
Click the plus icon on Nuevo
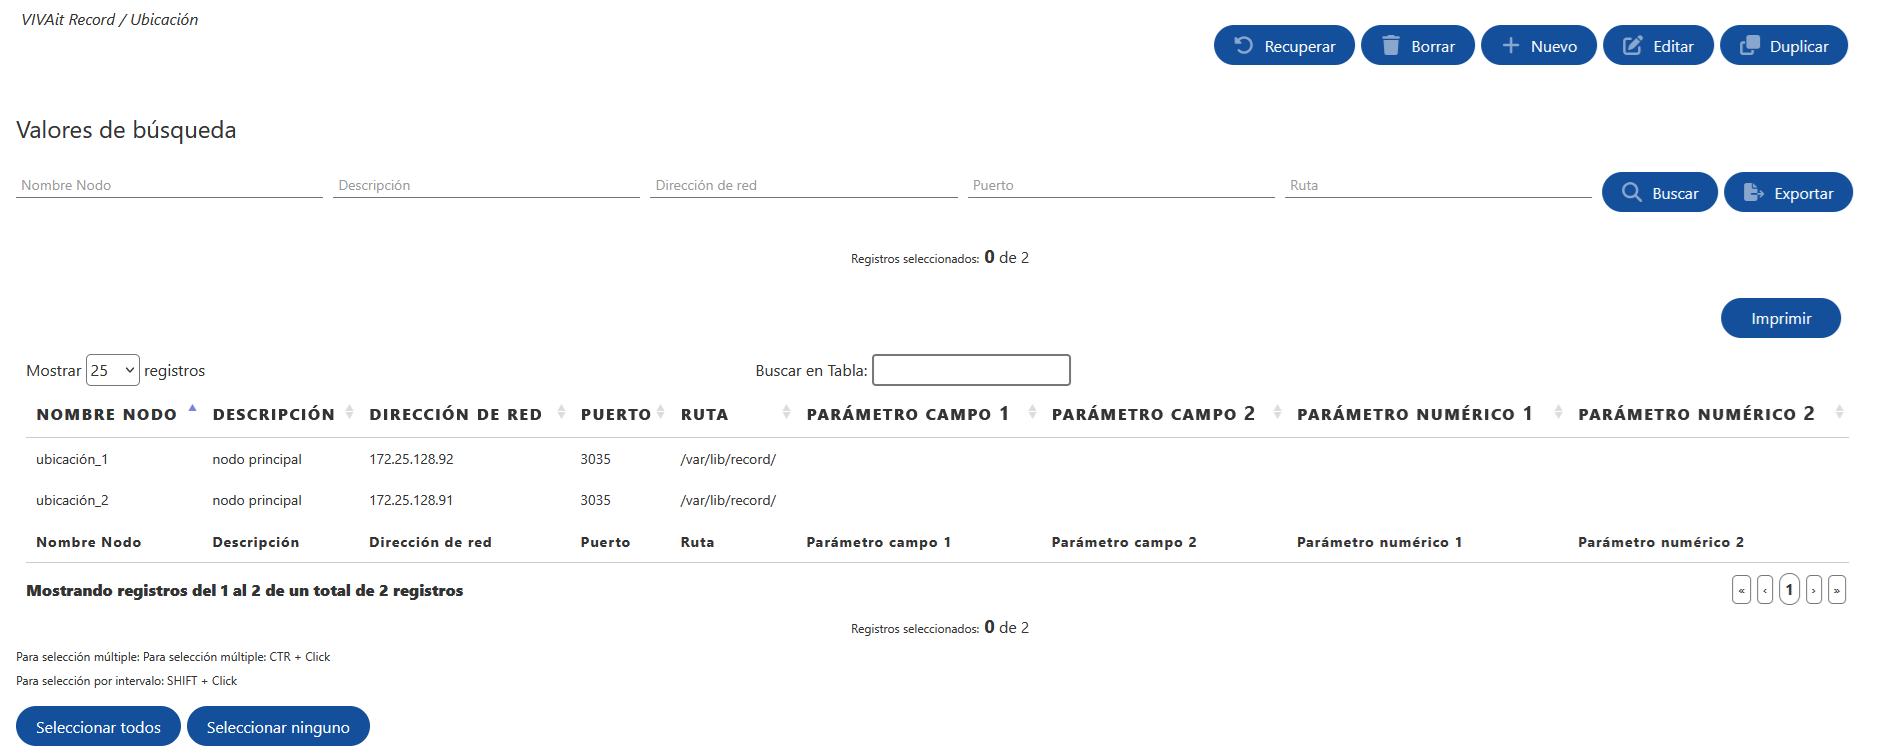click(x=1510, y=45)
